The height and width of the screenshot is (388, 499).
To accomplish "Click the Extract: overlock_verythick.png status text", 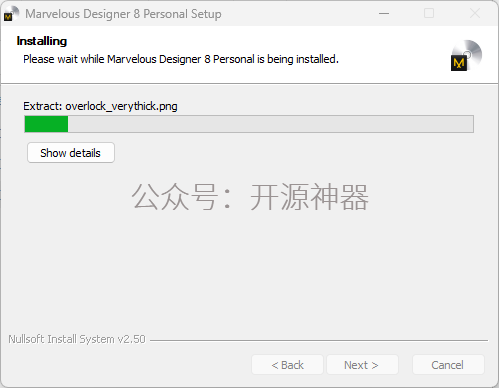I will [x=100, y=106].
